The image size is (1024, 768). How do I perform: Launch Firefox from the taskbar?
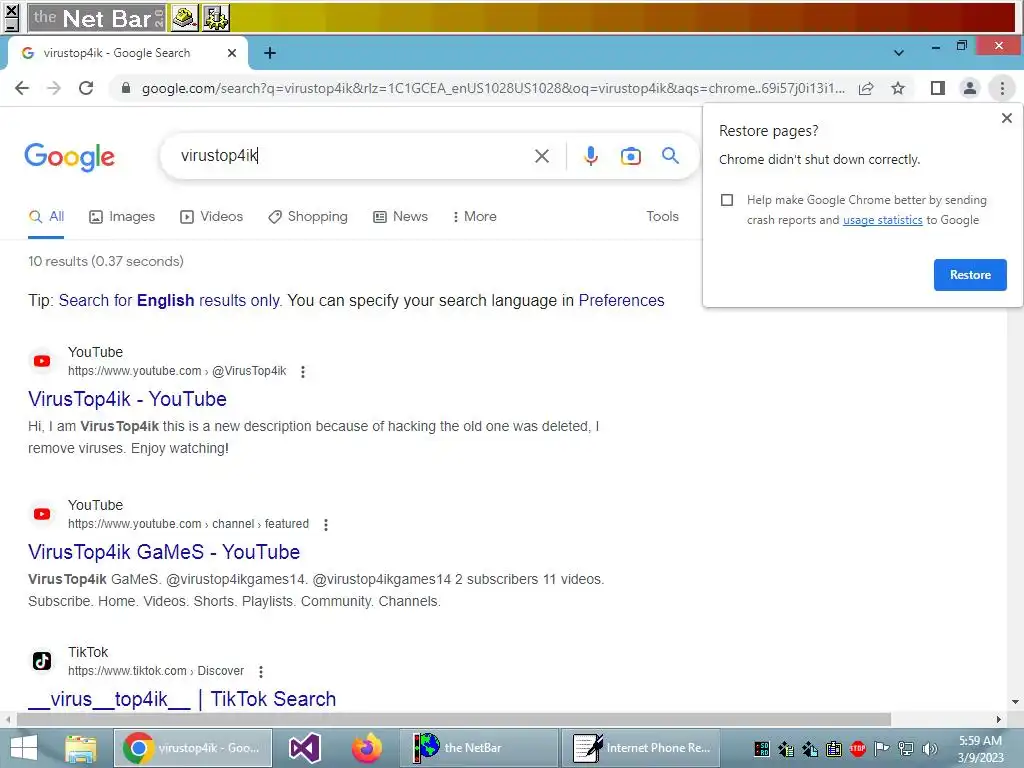[367, 748]
